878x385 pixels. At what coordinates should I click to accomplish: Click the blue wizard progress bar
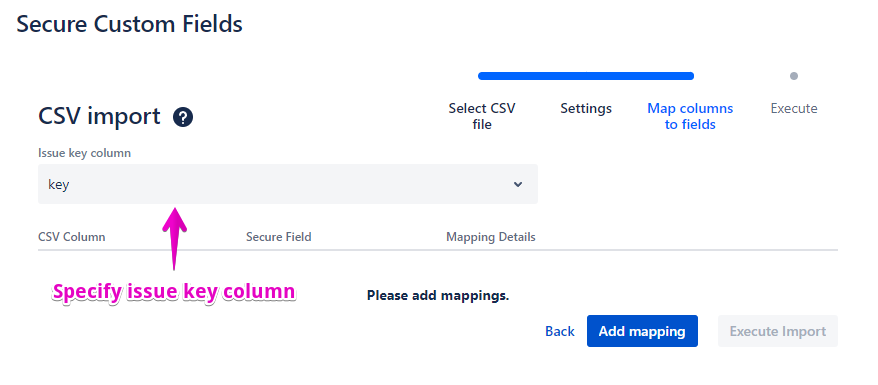(586, 76)
